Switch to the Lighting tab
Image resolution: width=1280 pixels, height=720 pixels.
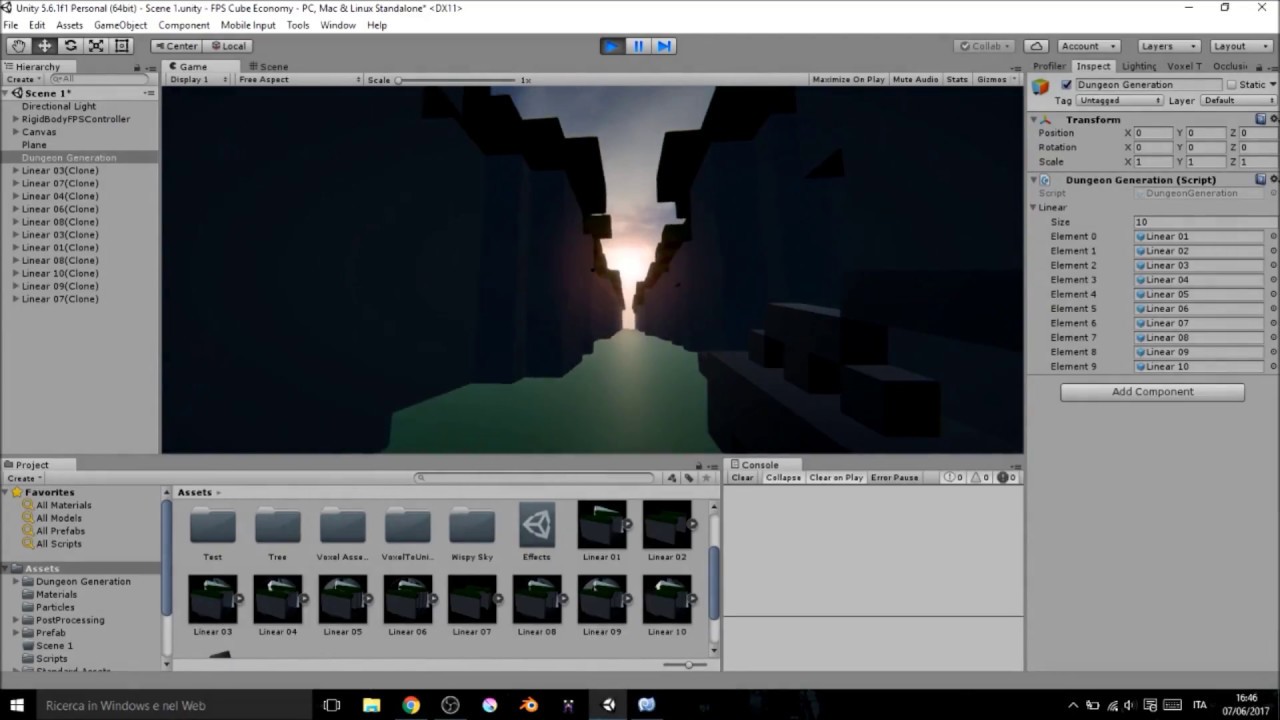(x=1139, y=66)
